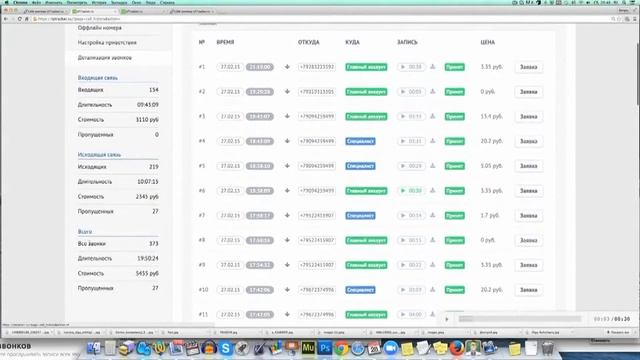640x360 pixels.
Task: Download the recording of call #3
Action: point(433,116)
